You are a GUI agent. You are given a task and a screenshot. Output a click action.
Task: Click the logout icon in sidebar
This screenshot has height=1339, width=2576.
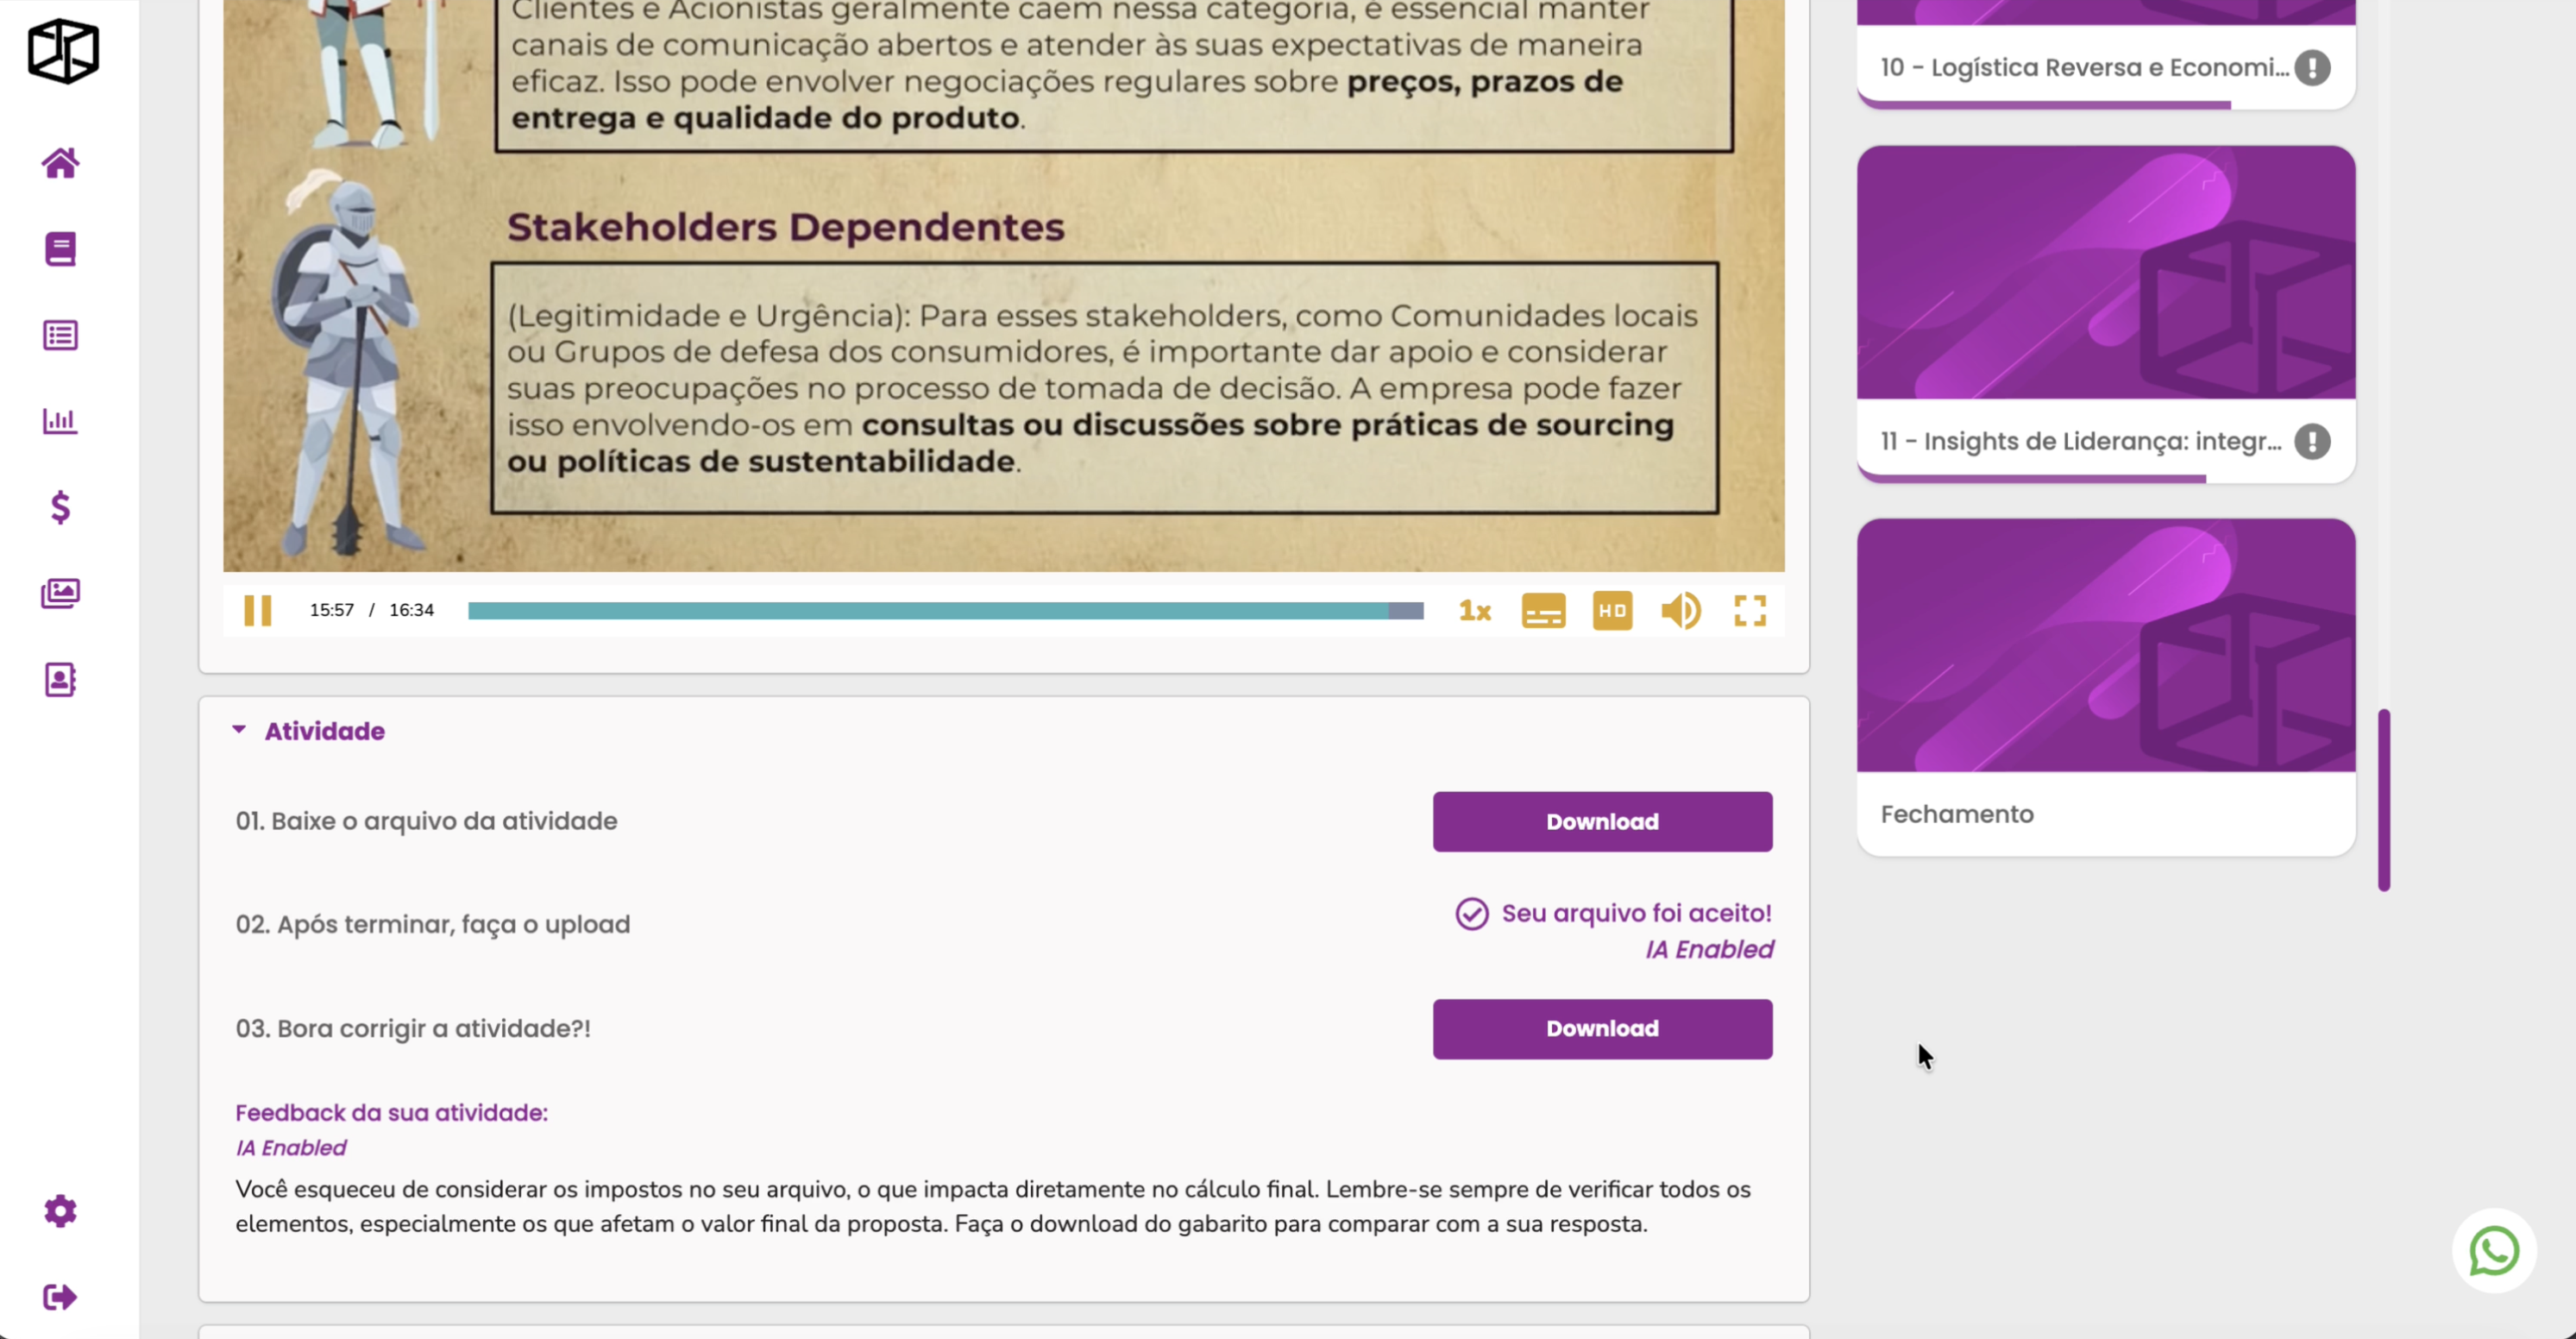click(60, 1297)
